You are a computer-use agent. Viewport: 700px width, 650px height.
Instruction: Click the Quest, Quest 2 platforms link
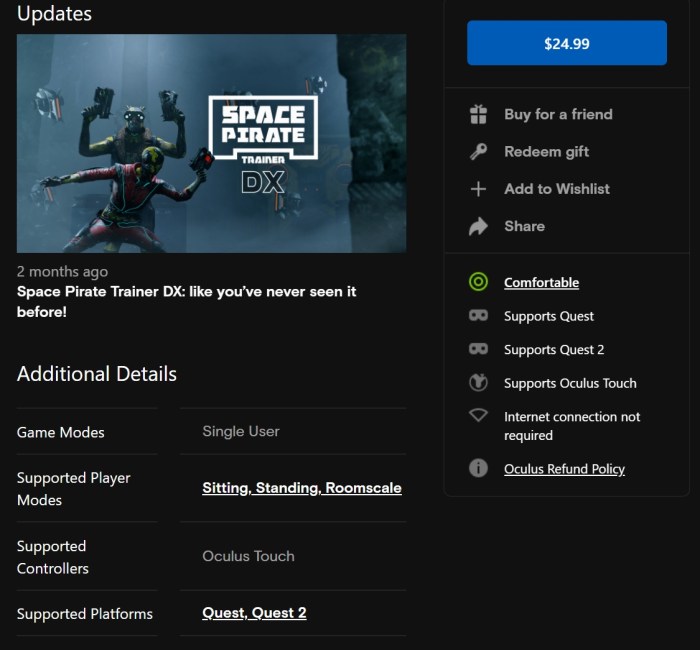(254, 613)
